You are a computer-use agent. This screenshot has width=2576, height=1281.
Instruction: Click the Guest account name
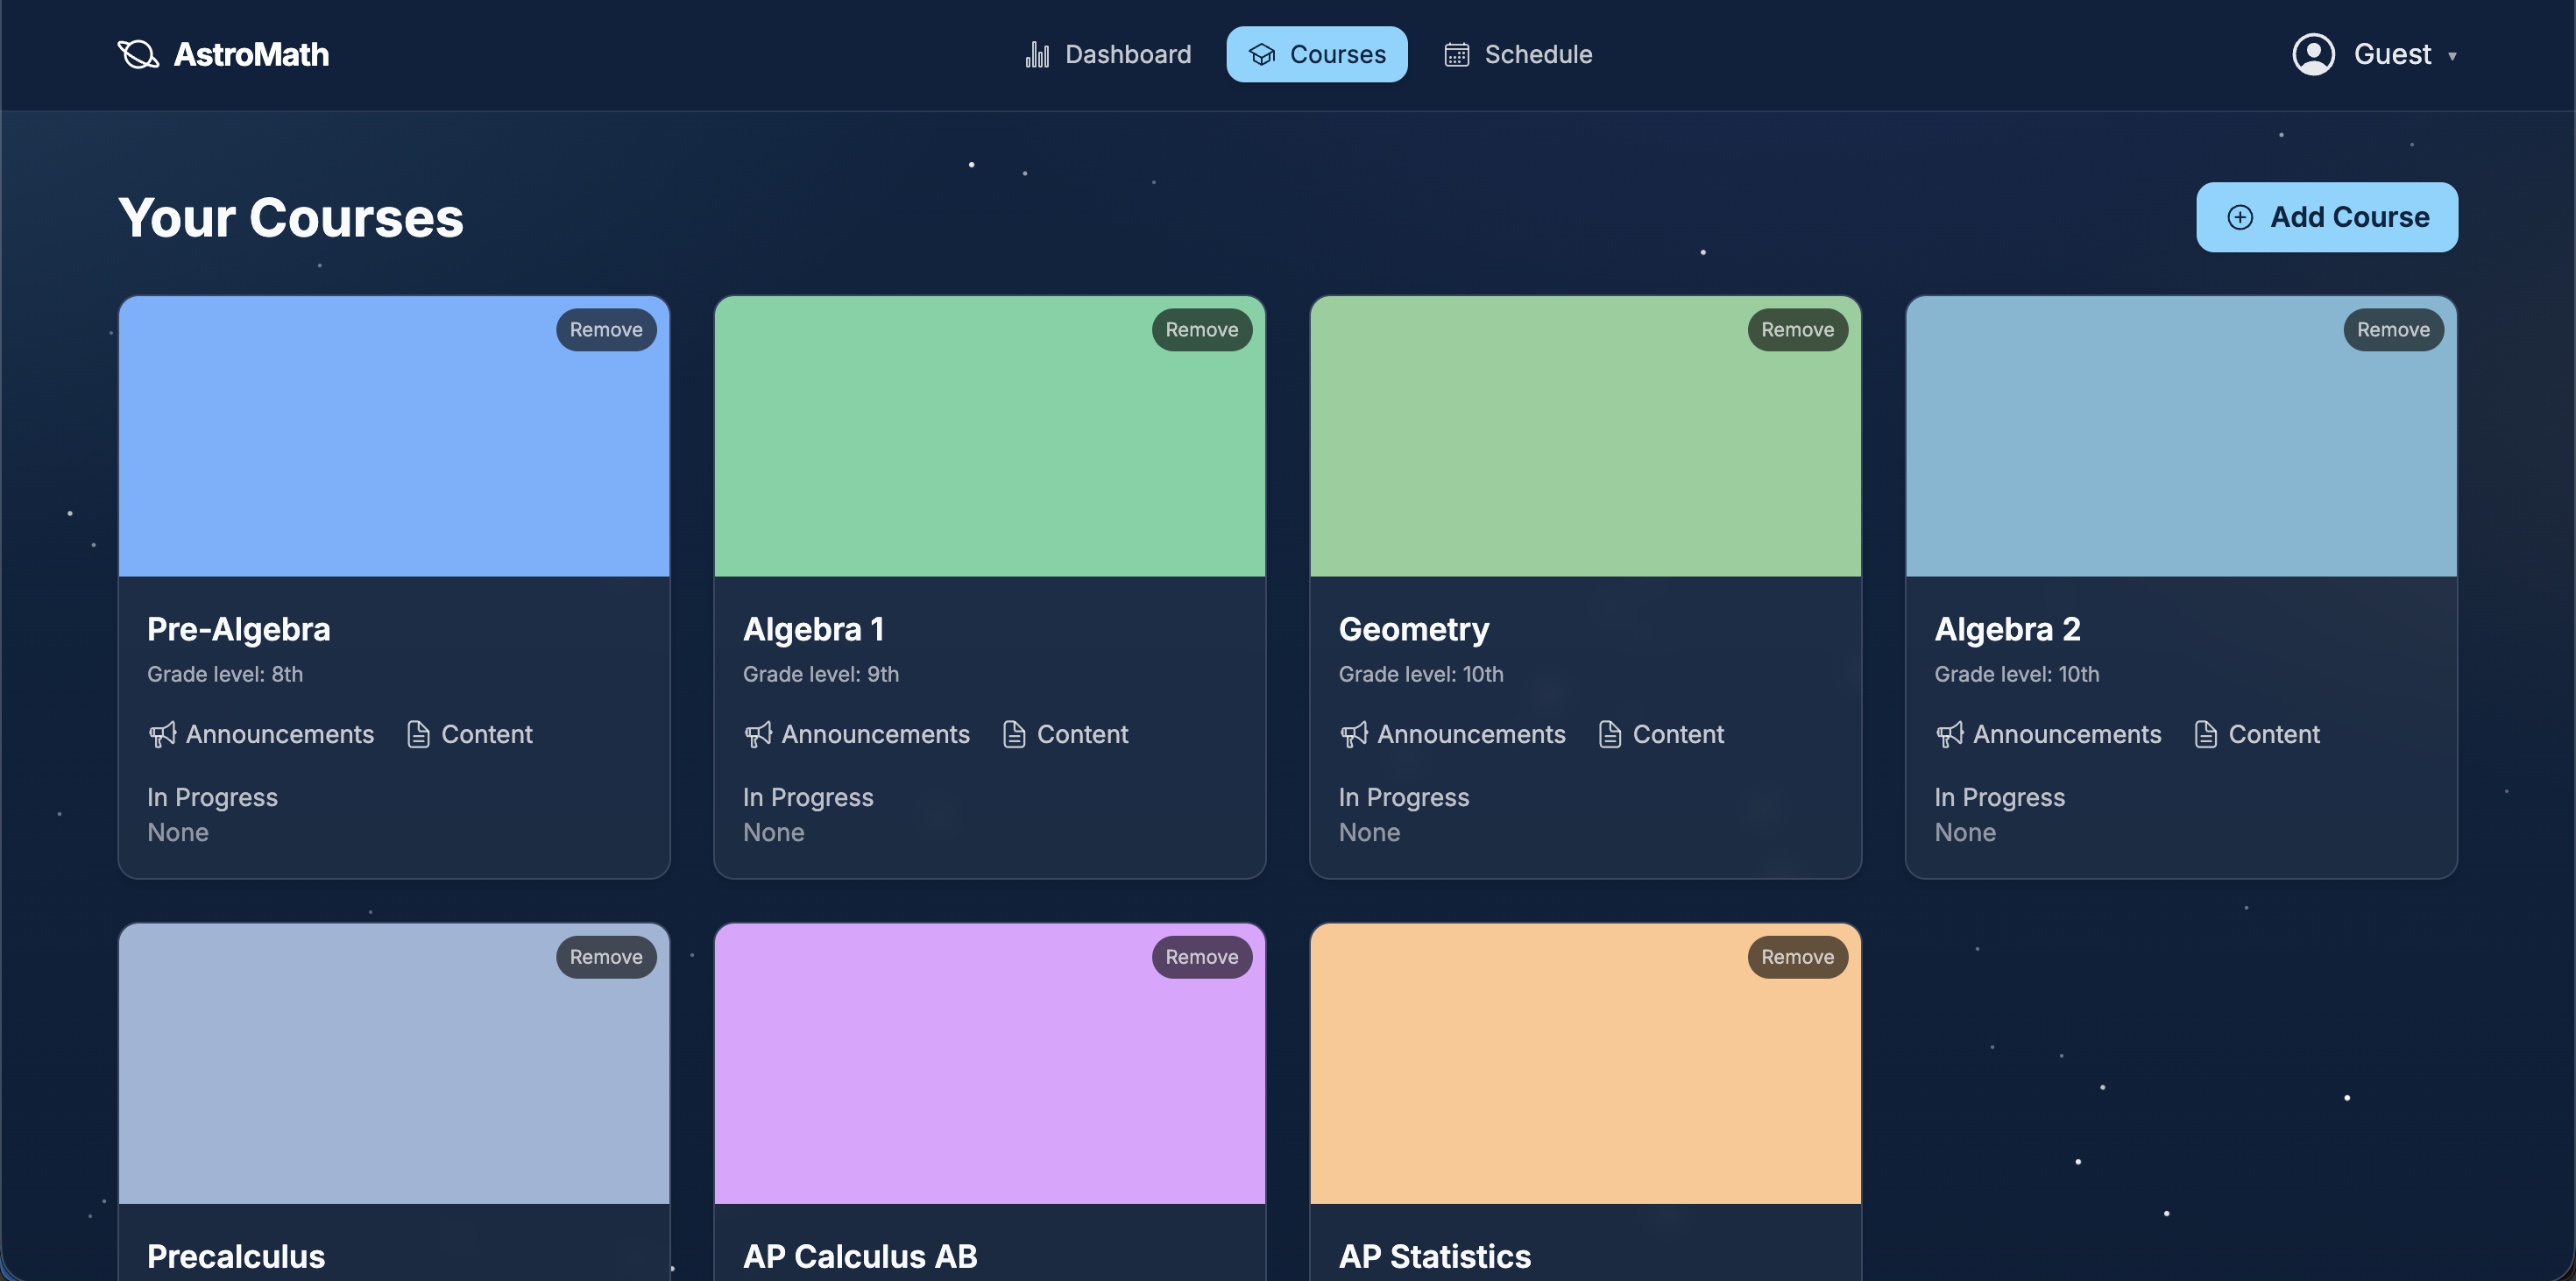pyautogui.click(x=2392, y=54)
